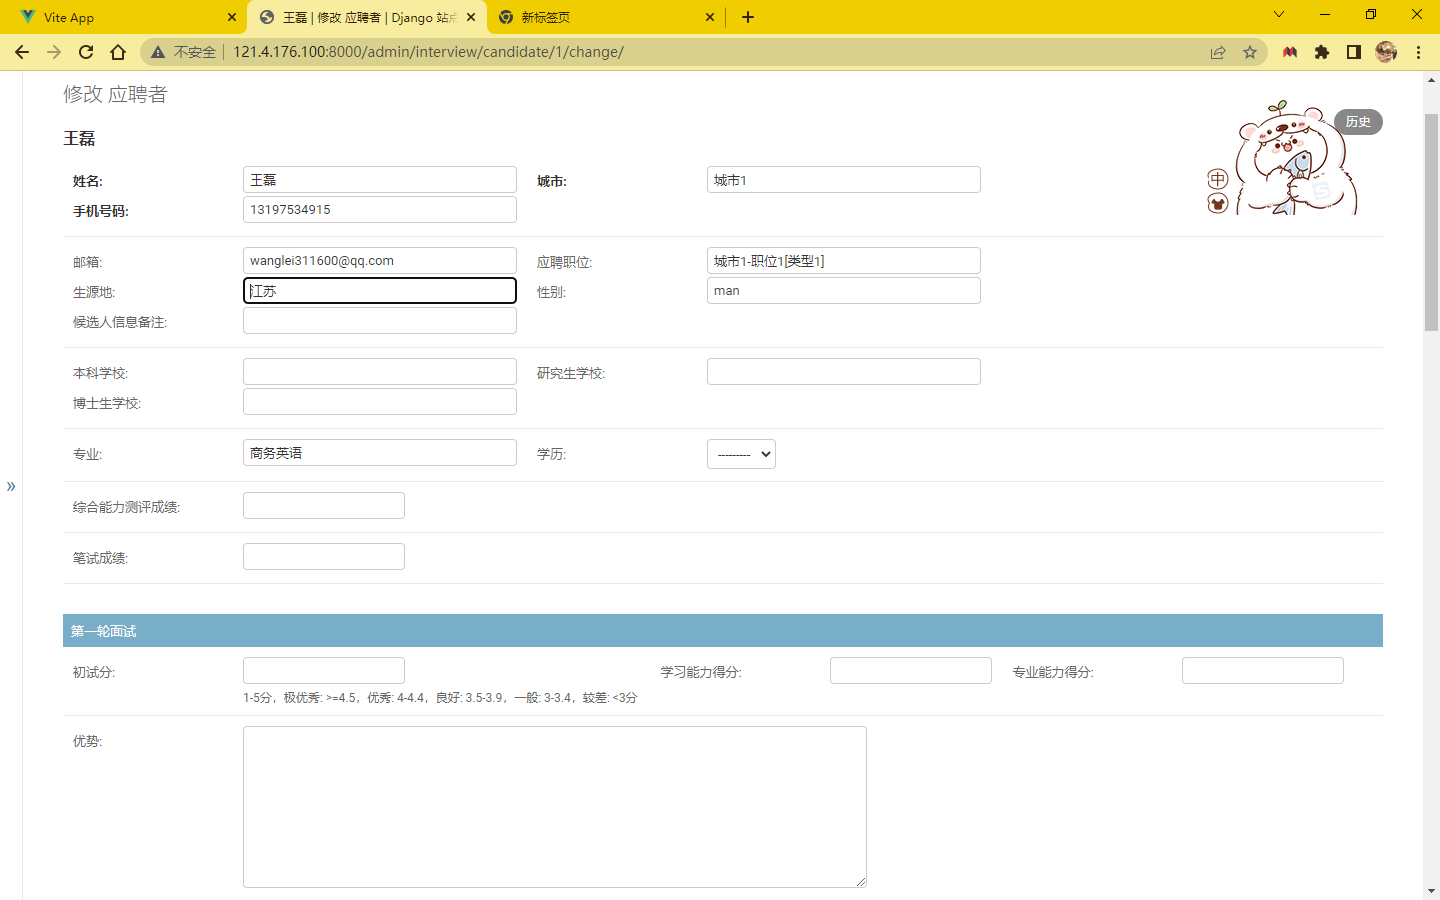
Task: Focus the 研究生学校 field
Action: coord(844,372)
